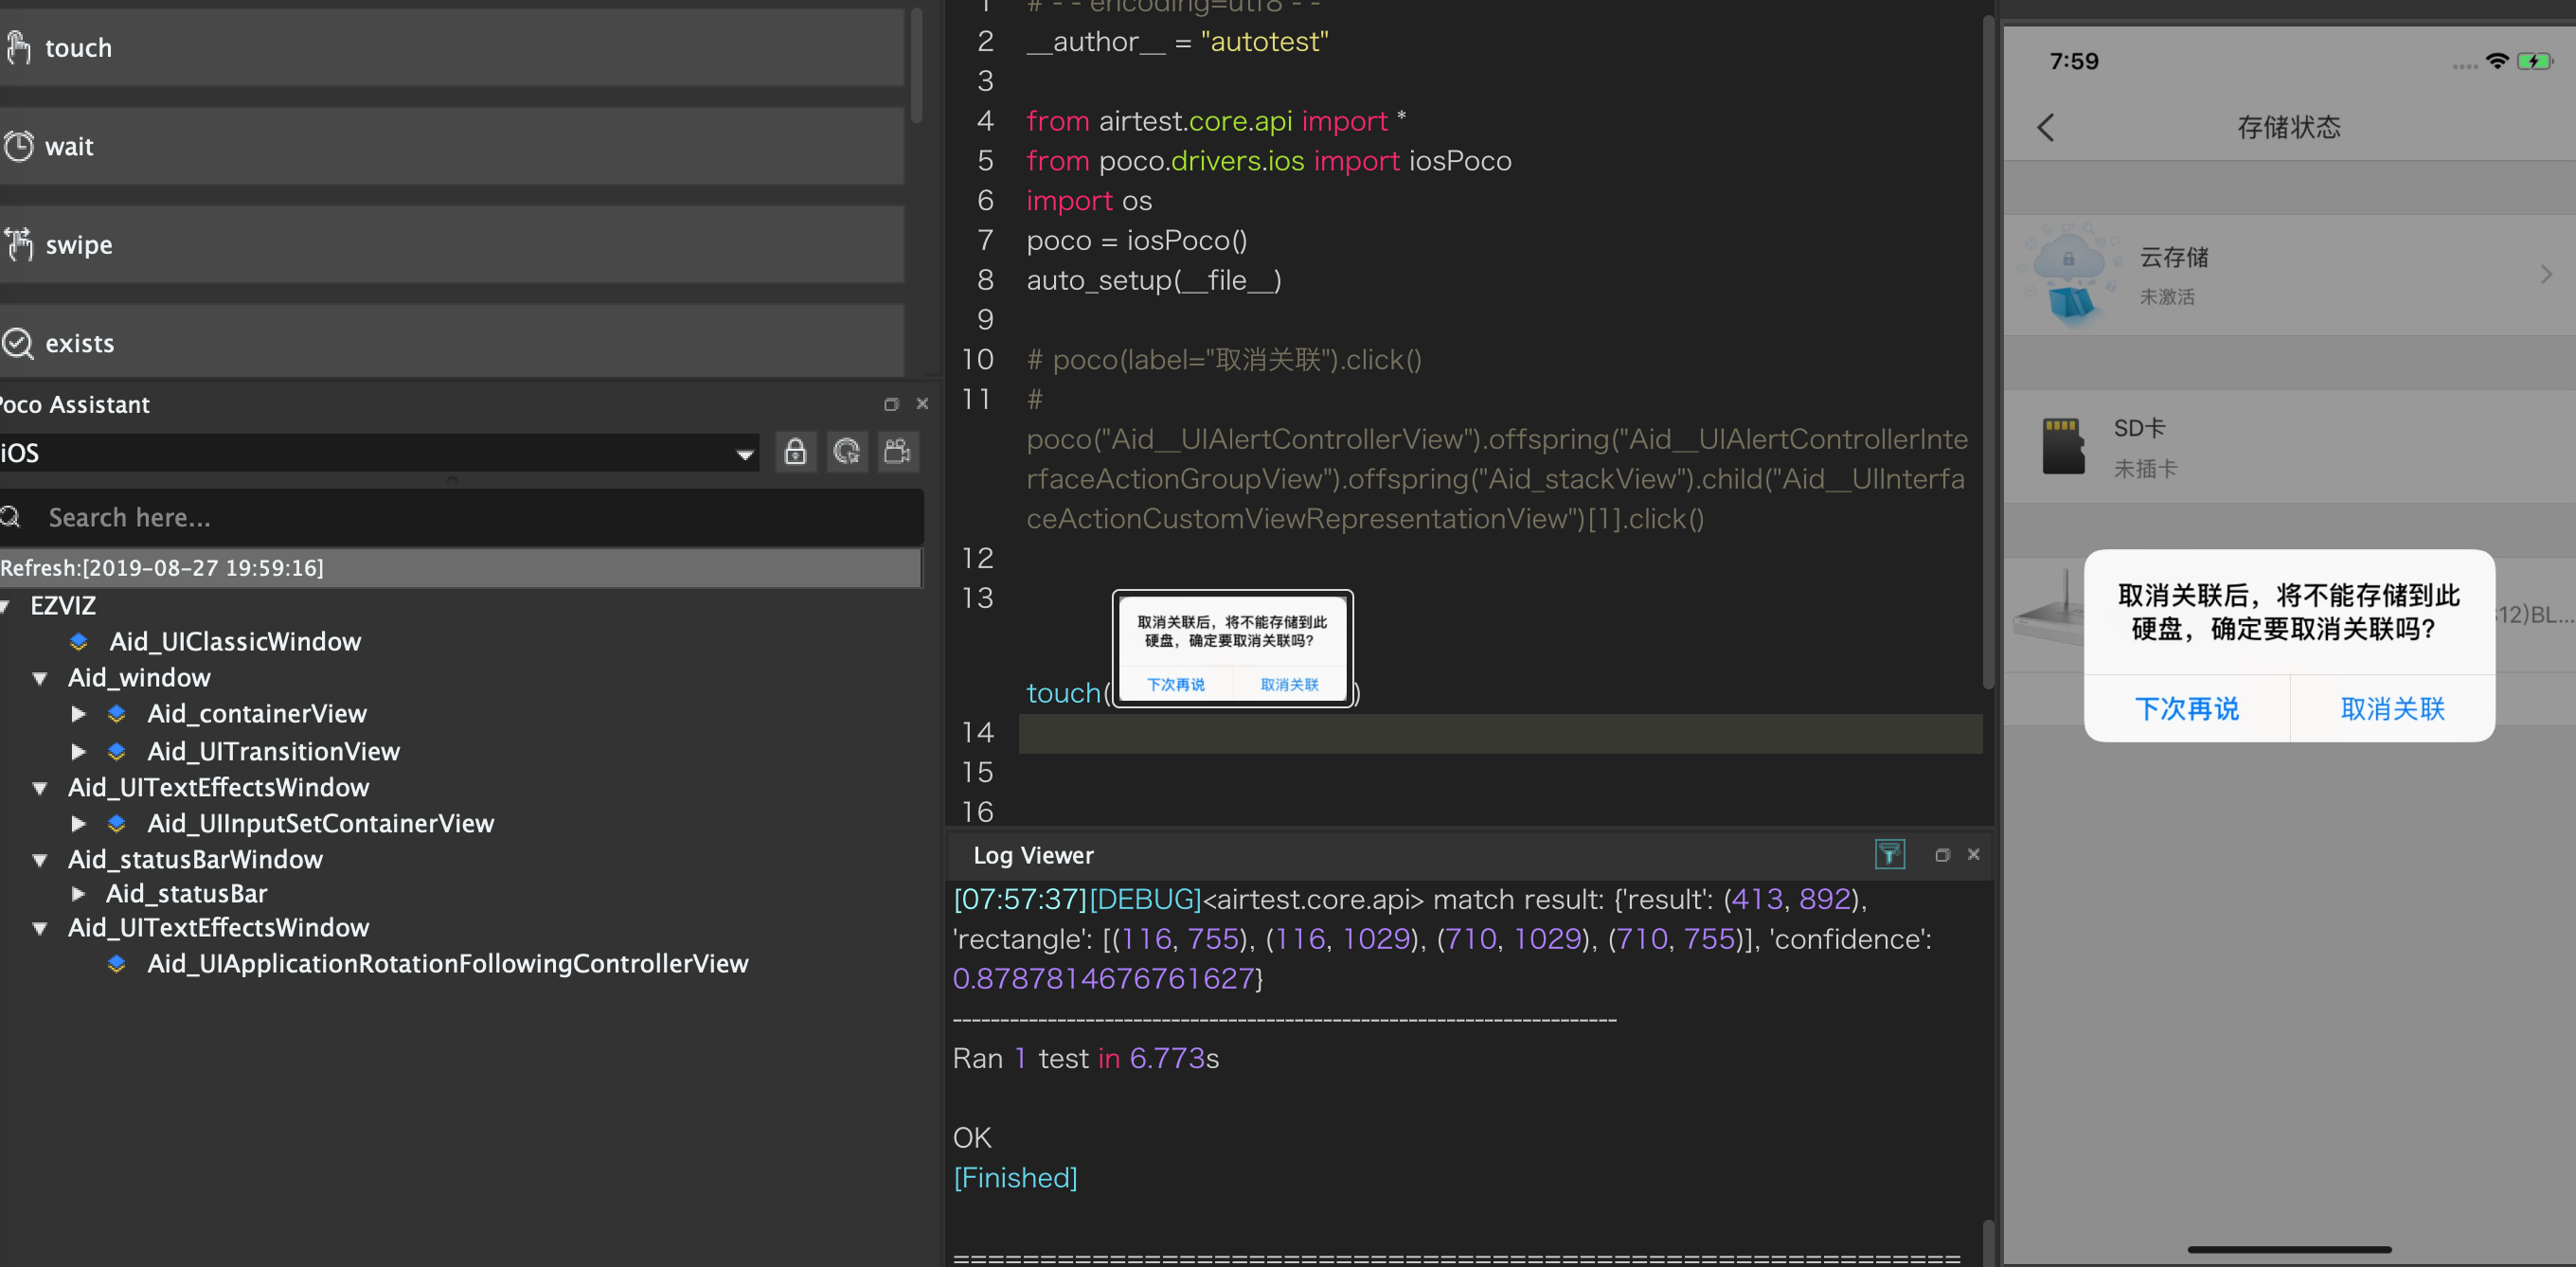Float the Log Viewer panel
This screenshot has width=2576, height=1267.
coord(1942,855)
